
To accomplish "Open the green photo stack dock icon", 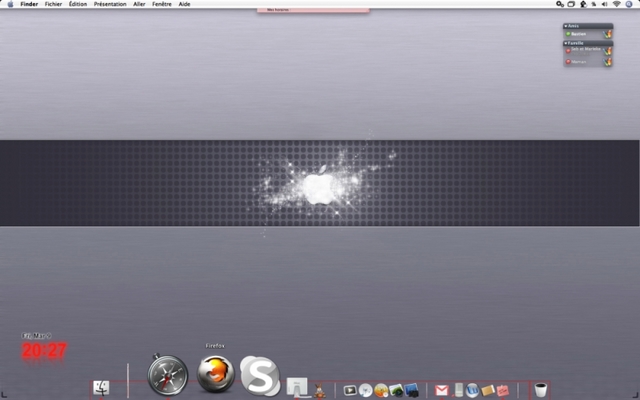I will tap(396, 390).
